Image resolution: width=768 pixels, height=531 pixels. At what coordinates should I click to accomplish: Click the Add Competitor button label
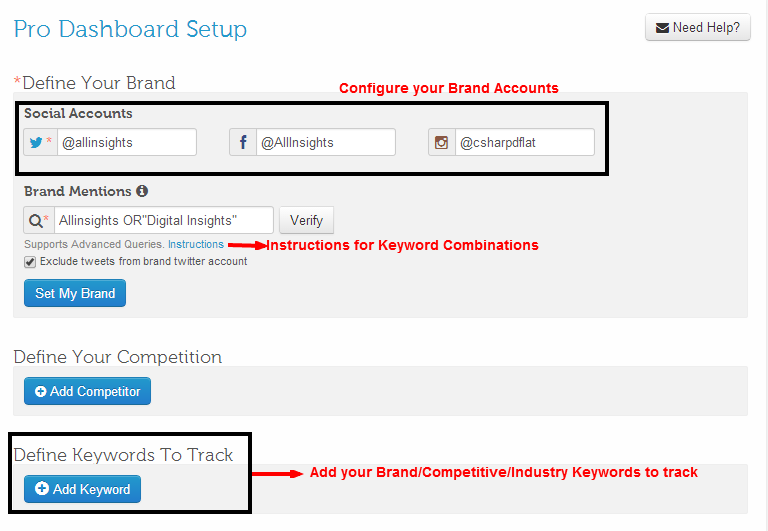click(95, 391)
